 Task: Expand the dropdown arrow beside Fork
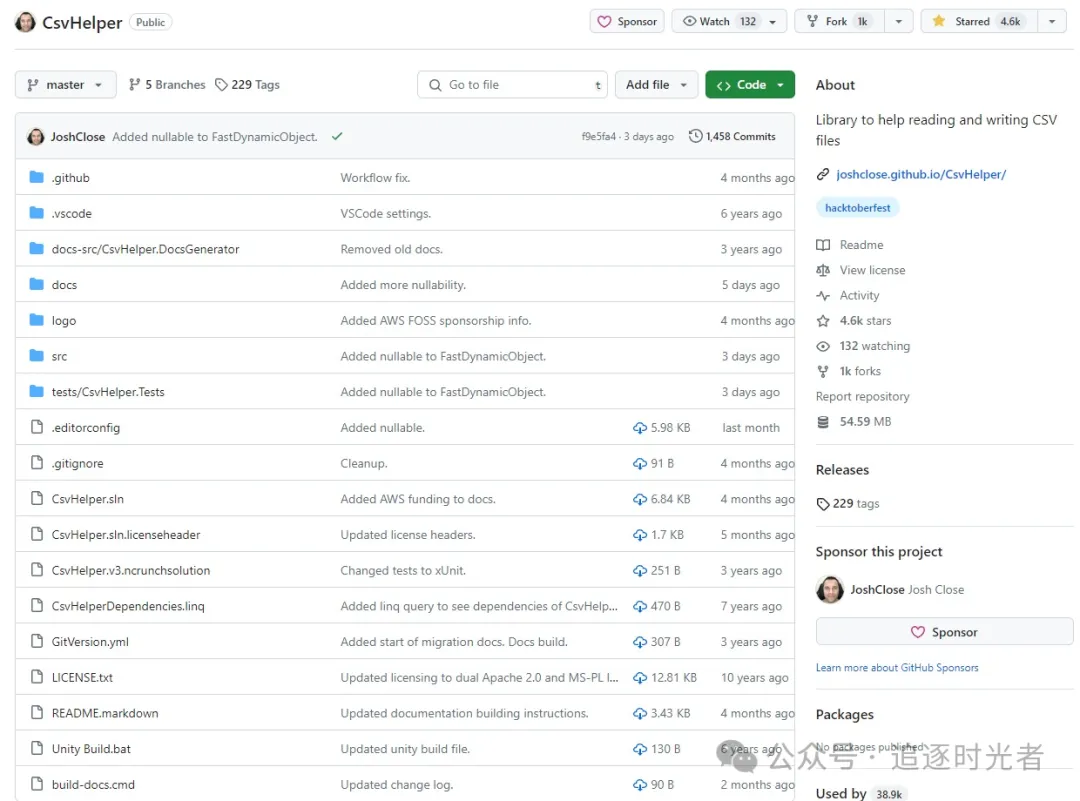pos(898,21)
